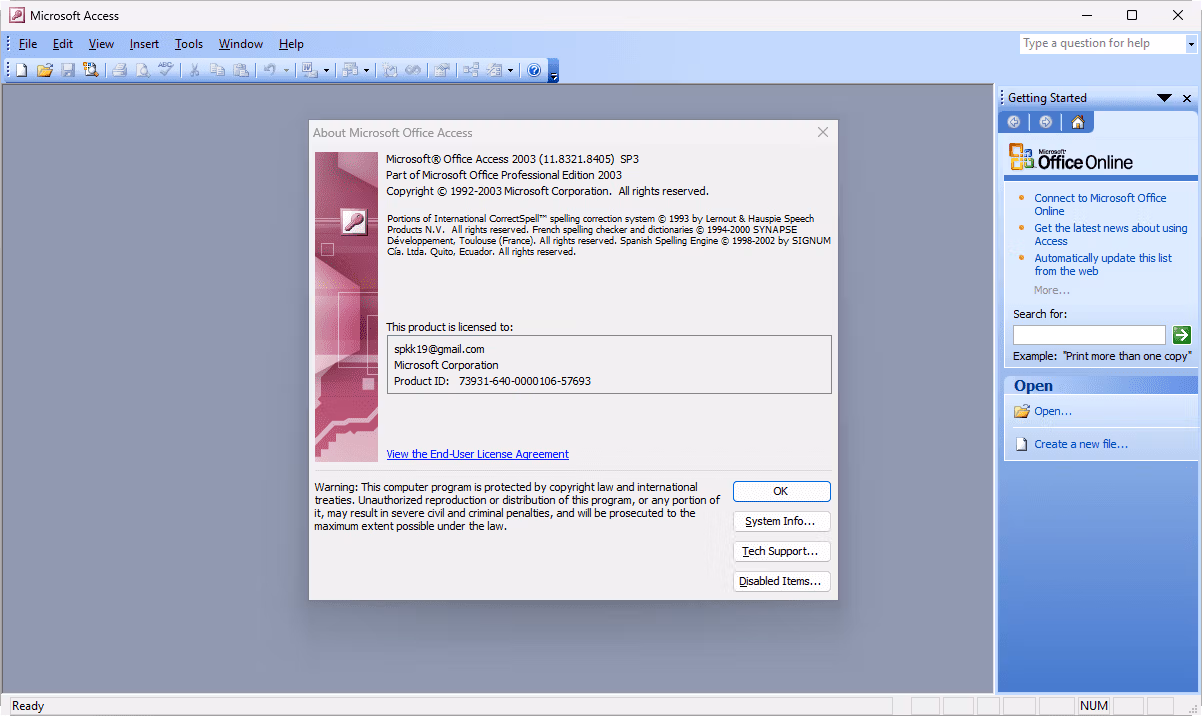Click the green search Go arrow button
Image resolution: width=1202 pixels, height=716 pixels.
tap(1182, 335)
